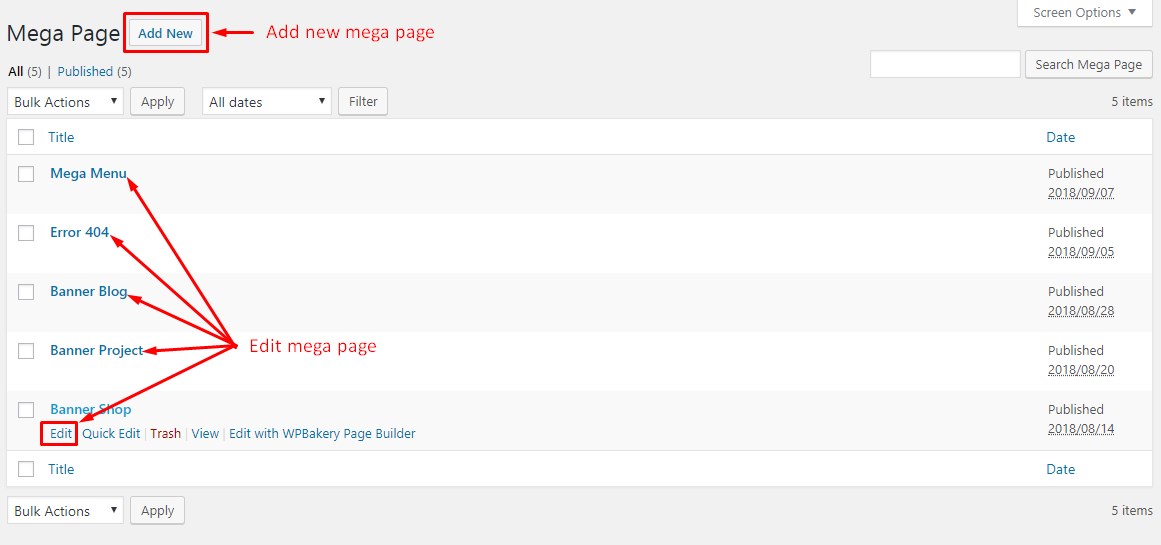This screenshot has width=1161, height=545.
Task: Check the Banner Blog row checkbox
Action: click(x=26, y=292)
